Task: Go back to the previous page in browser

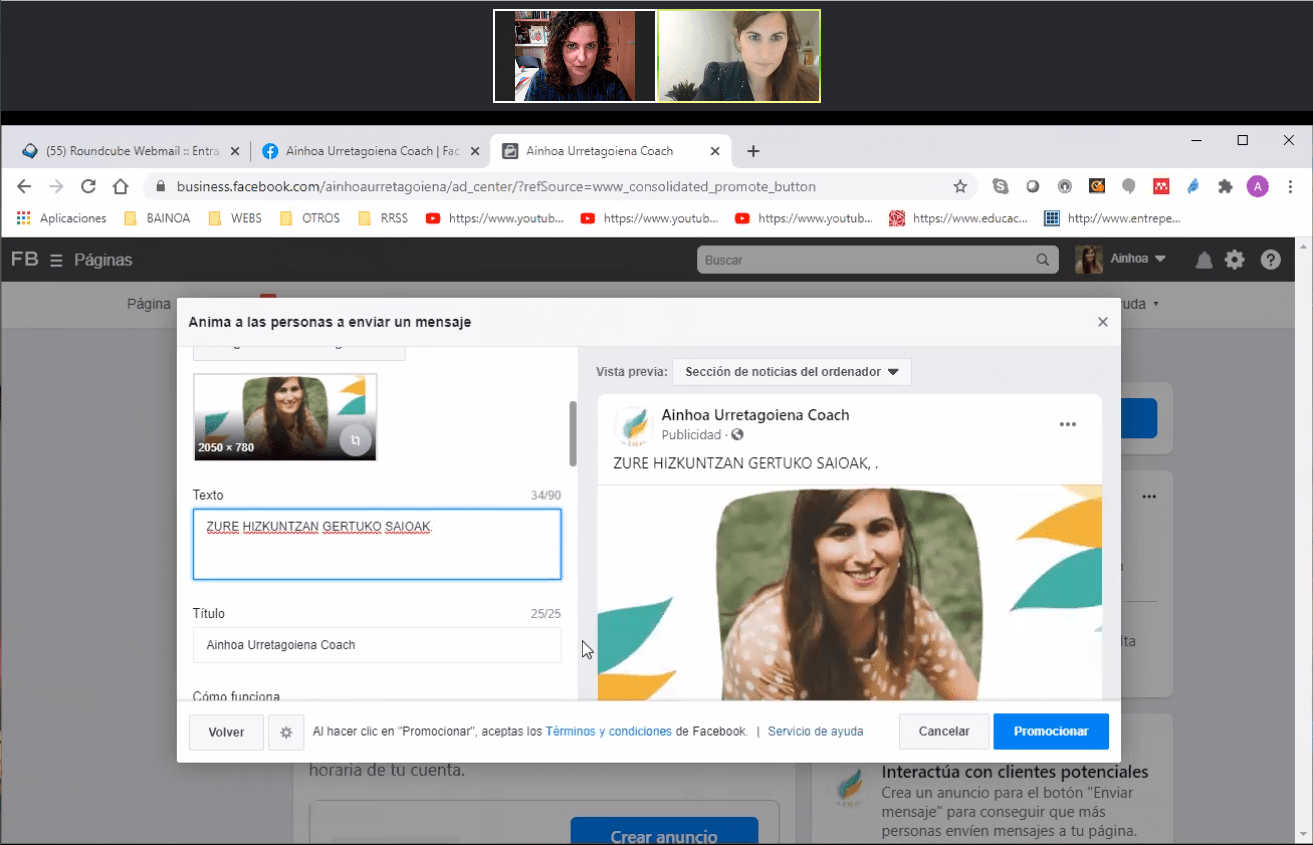Action: pos(24,186)
